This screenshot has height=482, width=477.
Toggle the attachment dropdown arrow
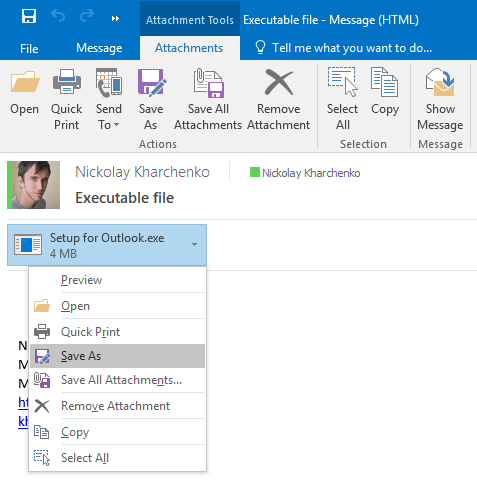pos(194,245)
